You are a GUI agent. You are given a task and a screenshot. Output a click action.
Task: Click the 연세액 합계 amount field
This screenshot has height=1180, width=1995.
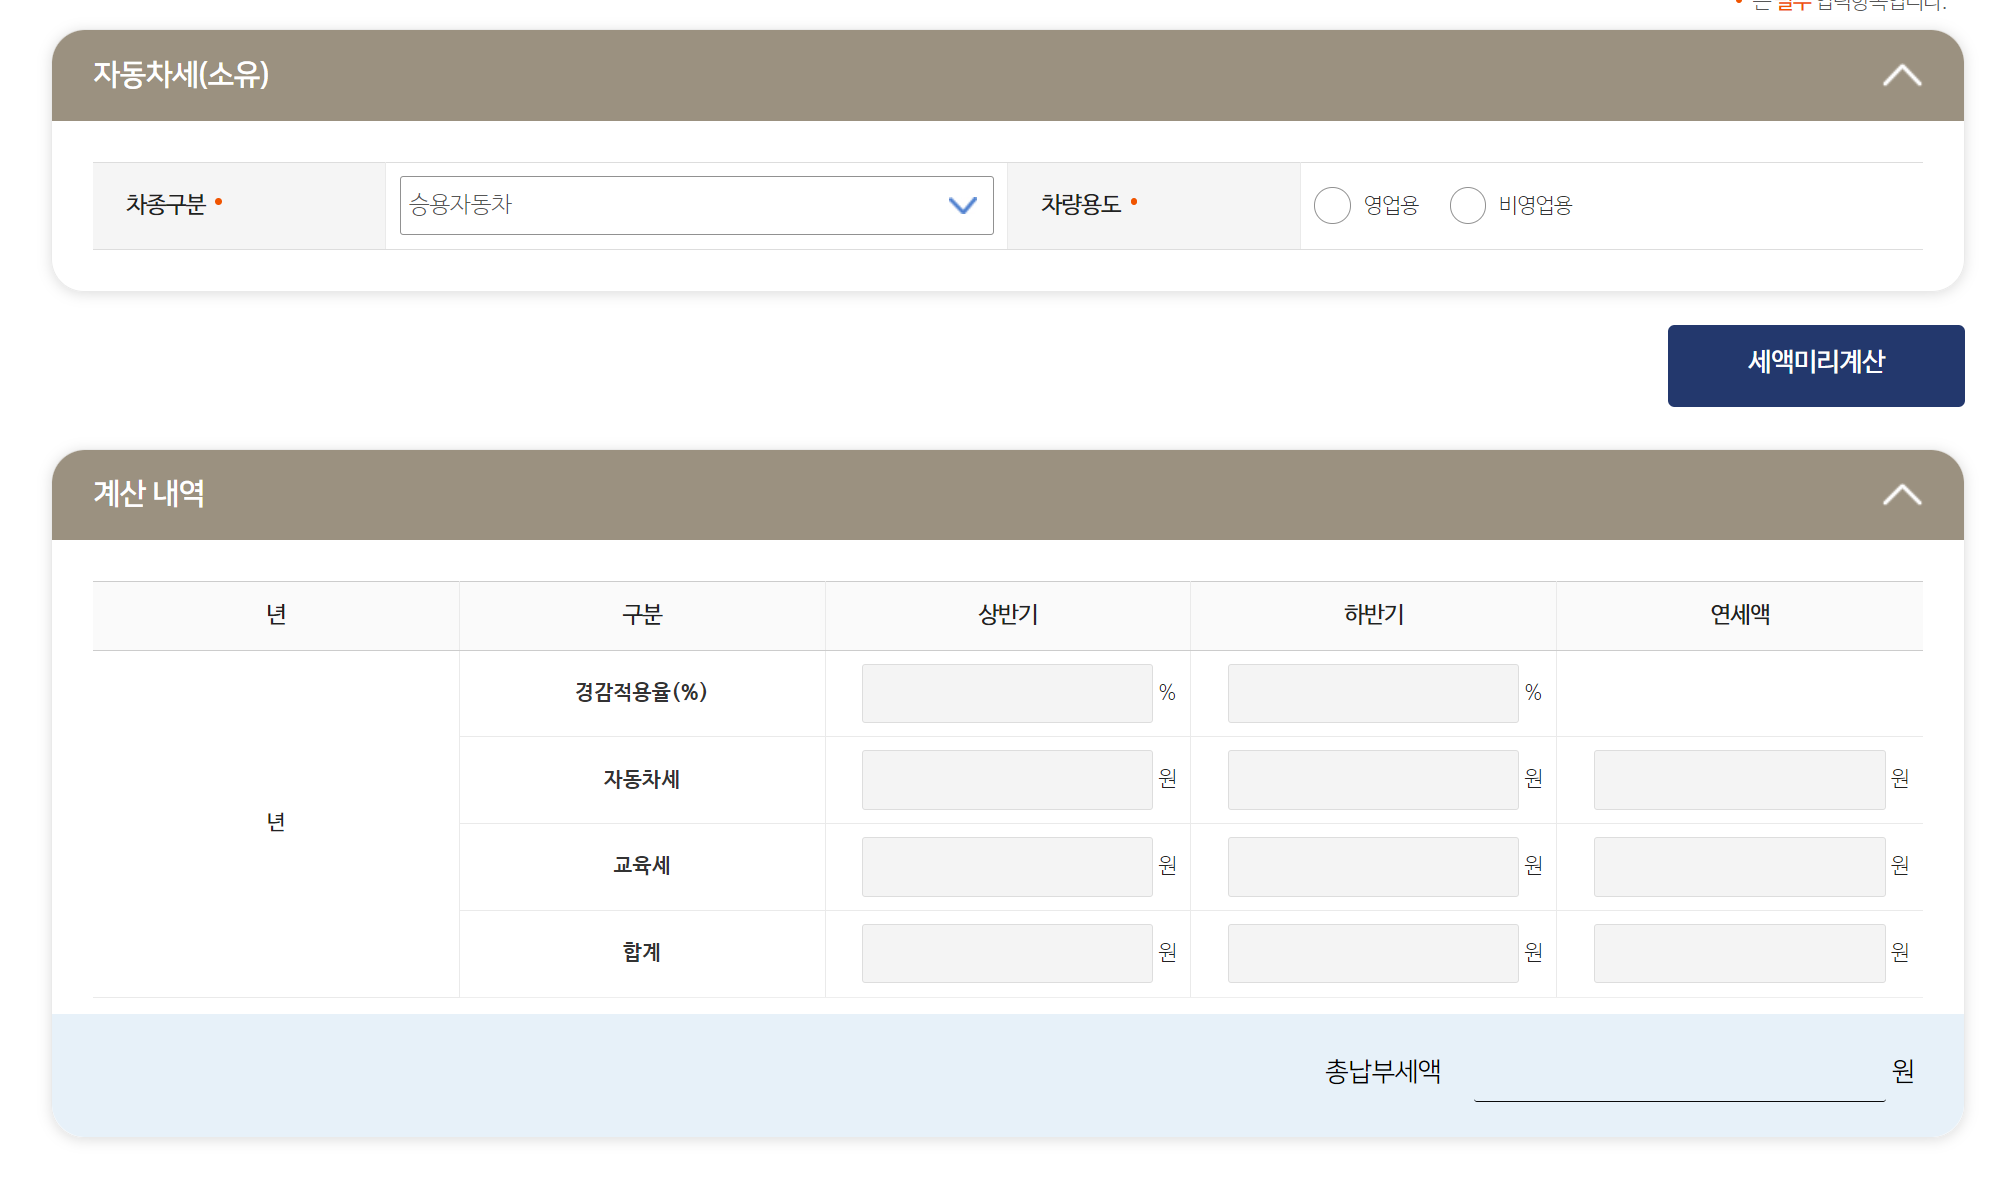[x=1738, y=953]
